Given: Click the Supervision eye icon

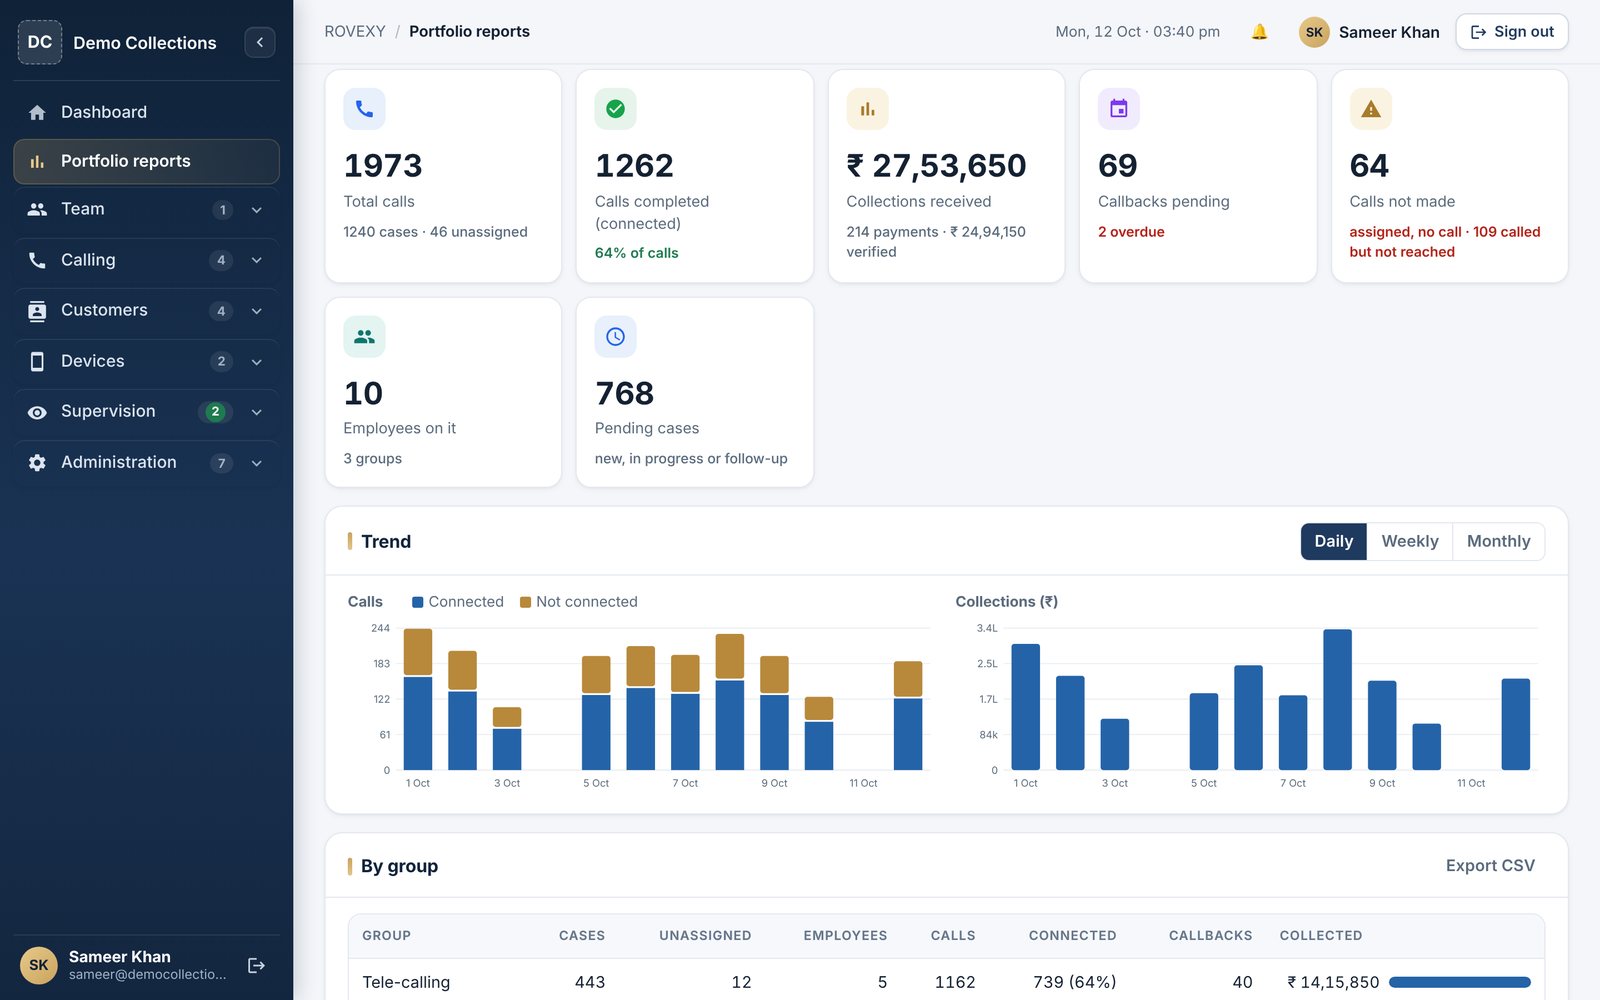Looking at the screenshot, I should (x=37, y=412).
